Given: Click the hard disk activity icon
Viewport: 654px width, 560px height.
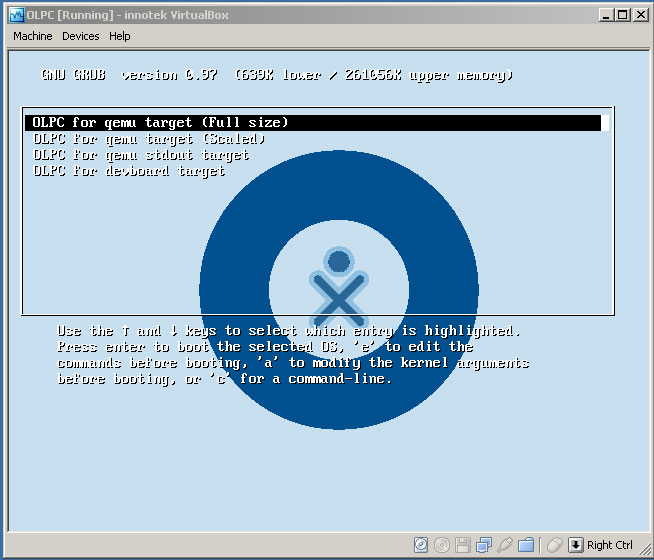Looking at the screenshot, I should [x=421, y=545].
